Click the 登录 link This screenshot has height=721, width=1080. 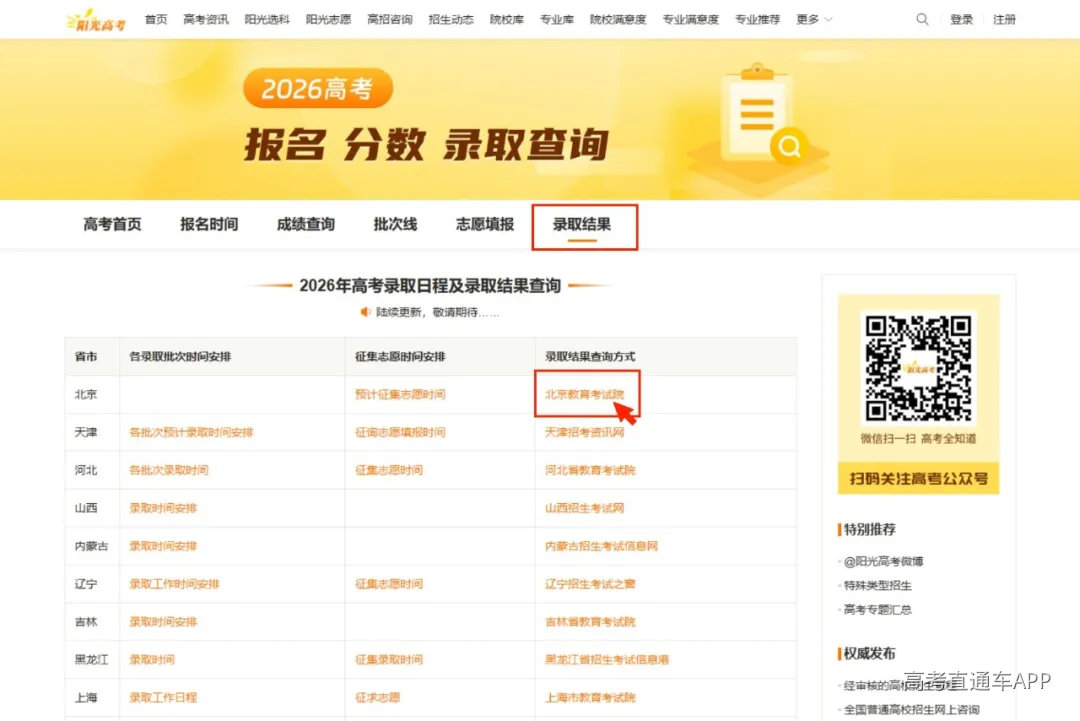[x=961, y=19]
